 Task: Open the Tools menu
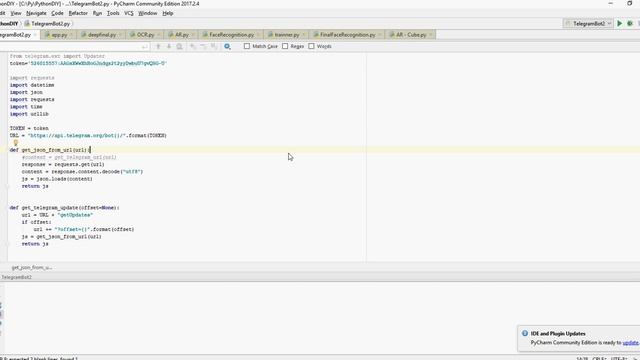113,13
